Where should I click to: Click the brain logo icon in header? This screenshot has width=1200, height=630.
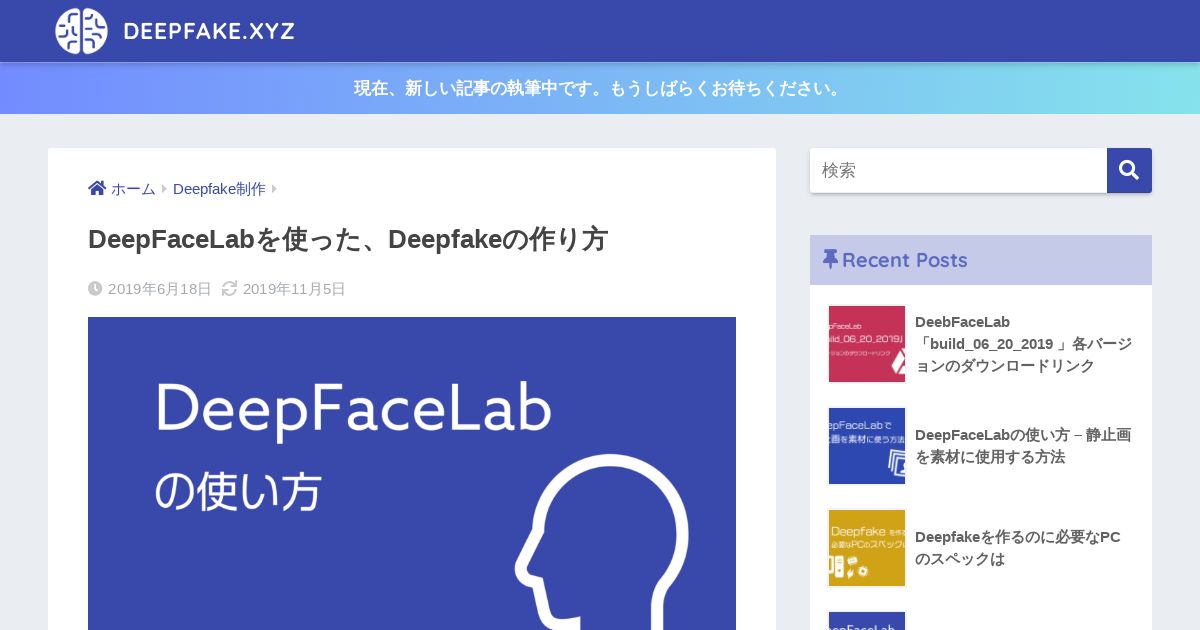[x=81, y=31]
